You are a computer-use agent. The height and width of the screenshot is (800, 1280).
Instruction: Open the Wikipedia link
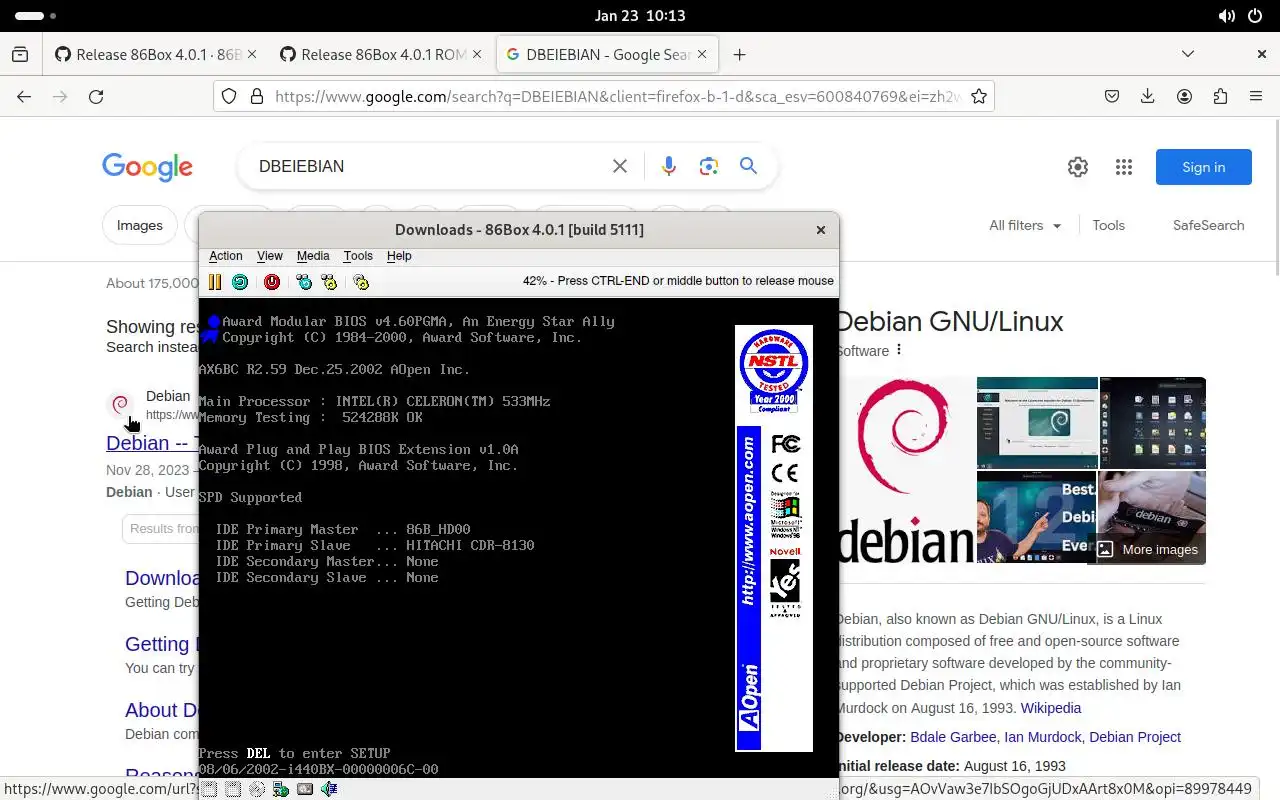(1051, 708)
